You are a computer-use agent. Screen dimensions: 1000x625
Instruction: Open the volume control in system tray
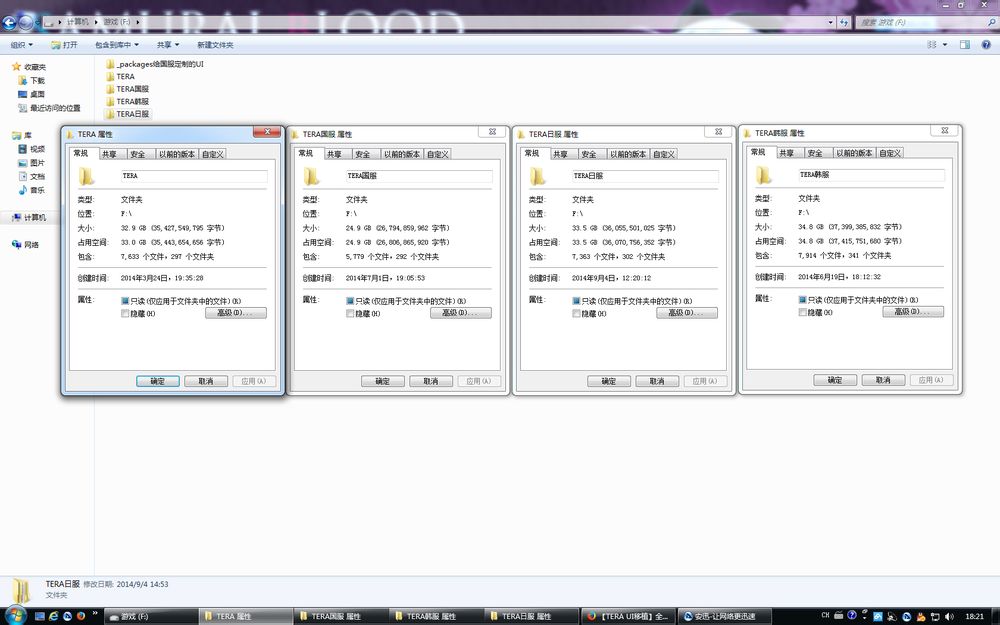click(950, 616)
